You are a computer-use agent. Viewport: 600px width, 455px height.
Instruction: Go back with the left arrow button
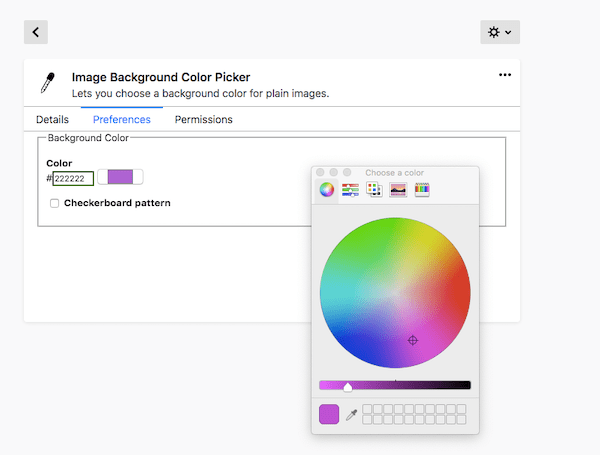point(36,32)
